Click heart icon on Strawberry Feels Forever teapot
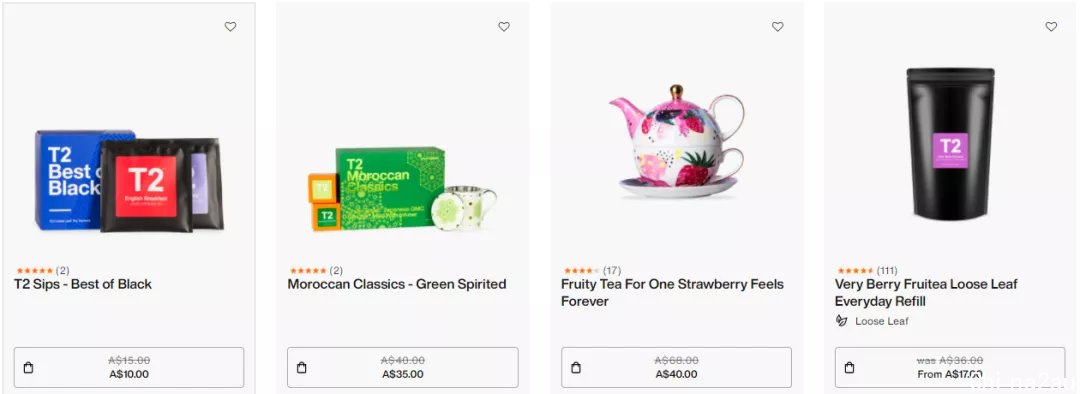Image resolution: width=1080 pixels, height=394 pixels. [x=778, y=27]
